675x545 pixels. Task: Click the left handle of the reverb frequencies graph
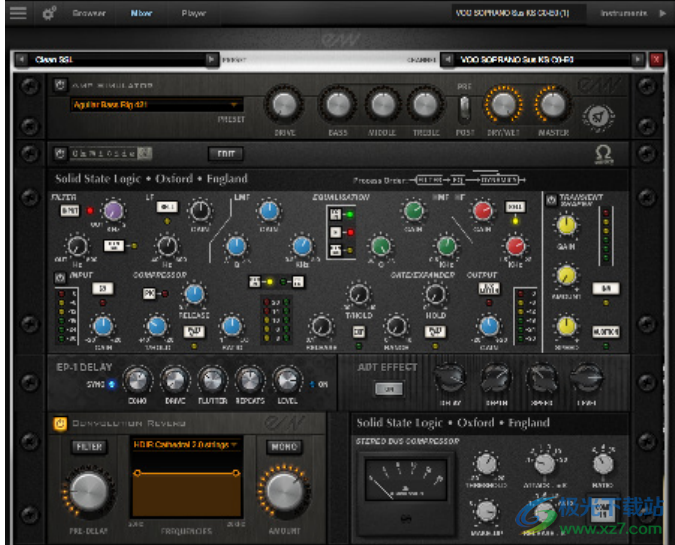pyautogui.click(x=137, y=473)
